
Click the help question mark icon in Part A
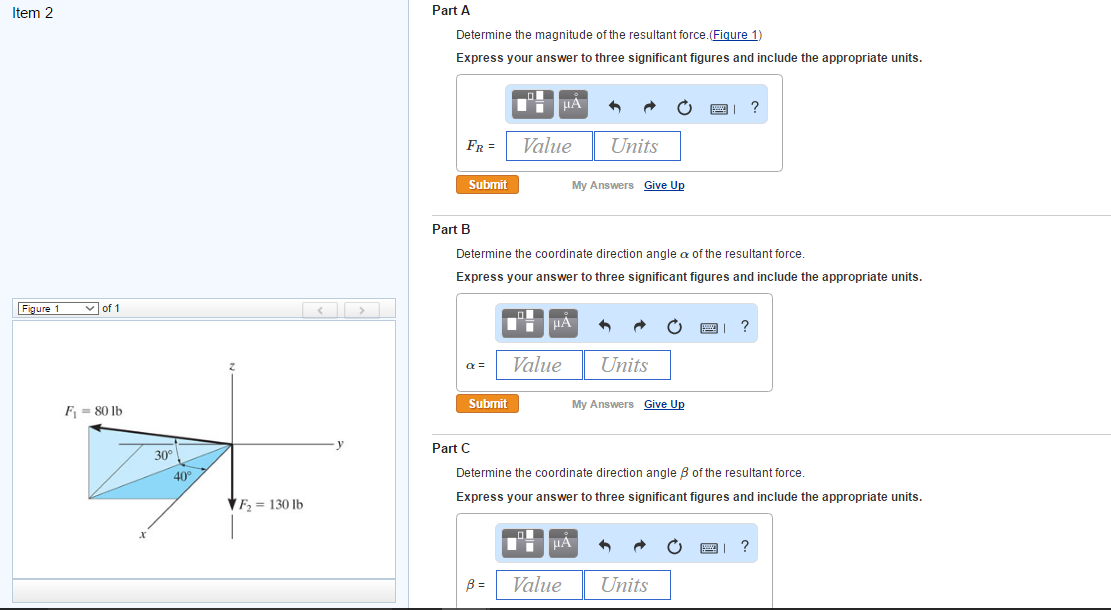tap(754, 106)
